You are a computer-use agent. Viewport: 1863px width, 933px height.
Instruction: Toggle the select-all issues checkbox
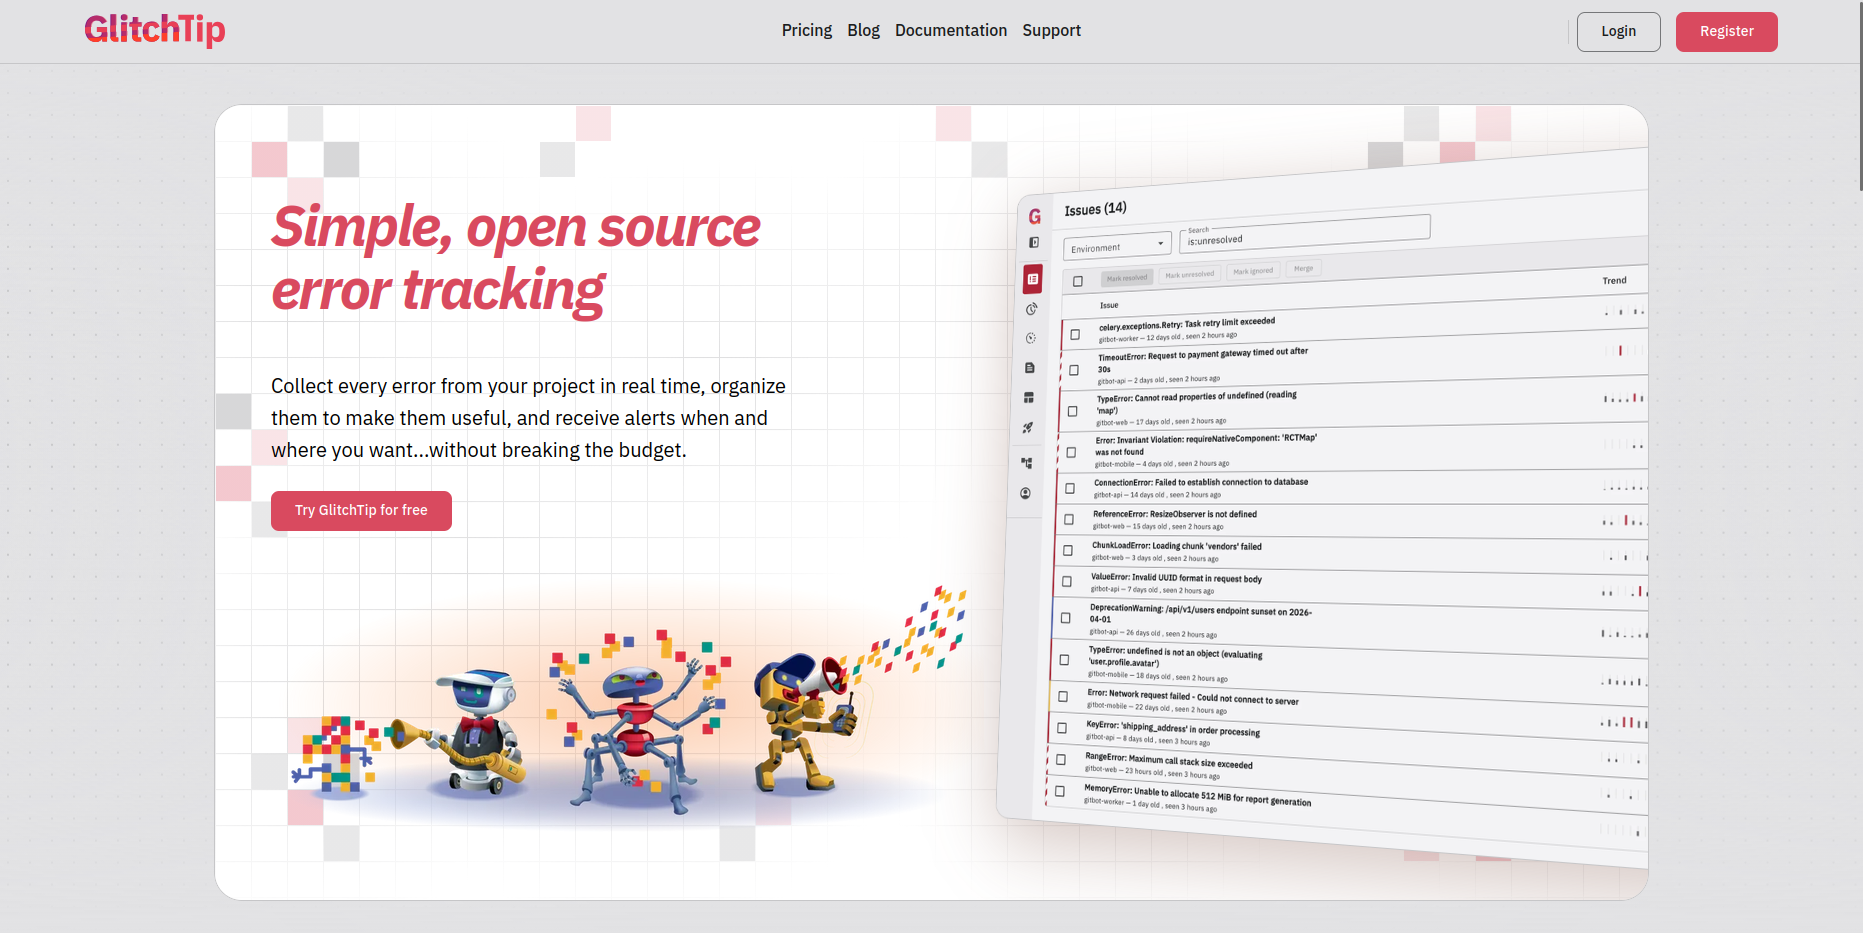(x=1078, y=281)
